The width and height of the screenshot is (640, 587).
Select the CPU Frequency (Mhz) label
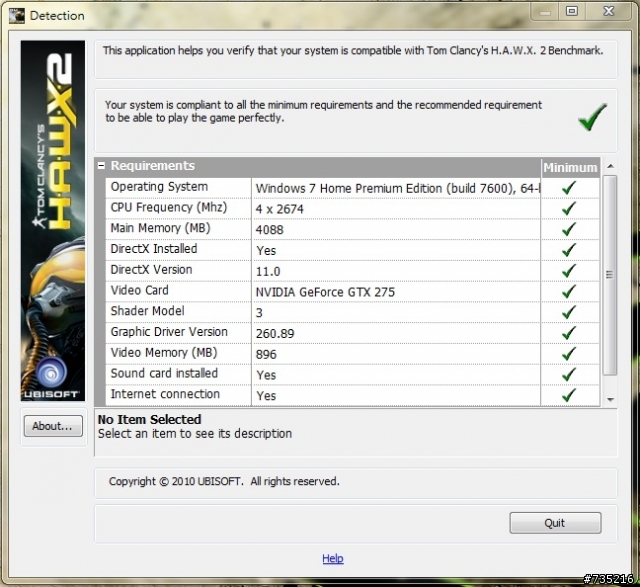[x=169, y=207]
